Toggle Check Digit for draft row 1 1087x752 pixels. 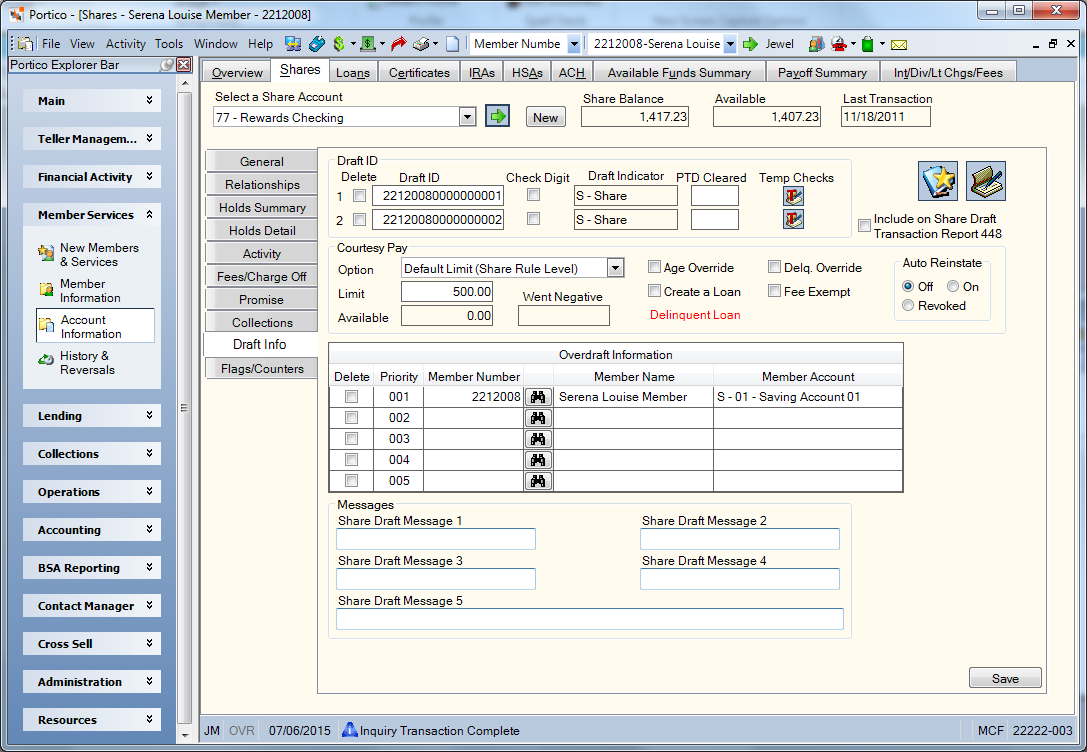tap(533, 195)
